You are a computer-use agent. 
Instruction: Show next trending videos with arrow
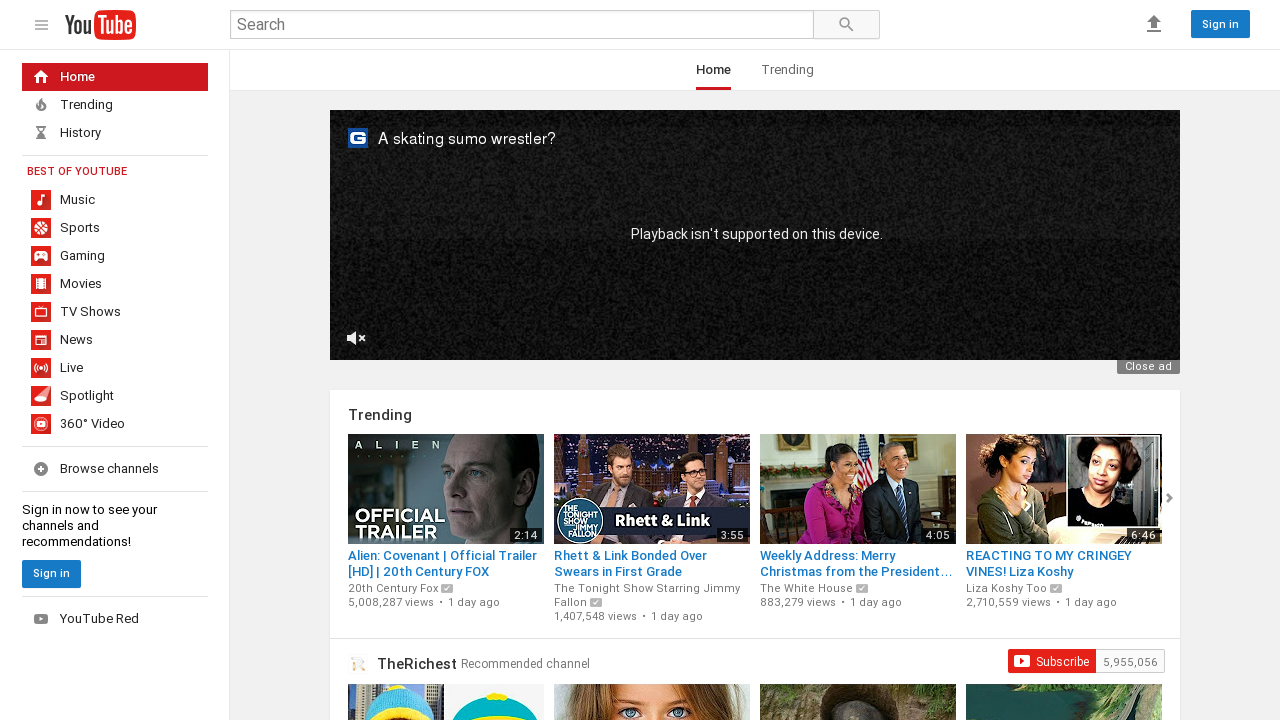pyautogui.click(x=1169, y=498)
